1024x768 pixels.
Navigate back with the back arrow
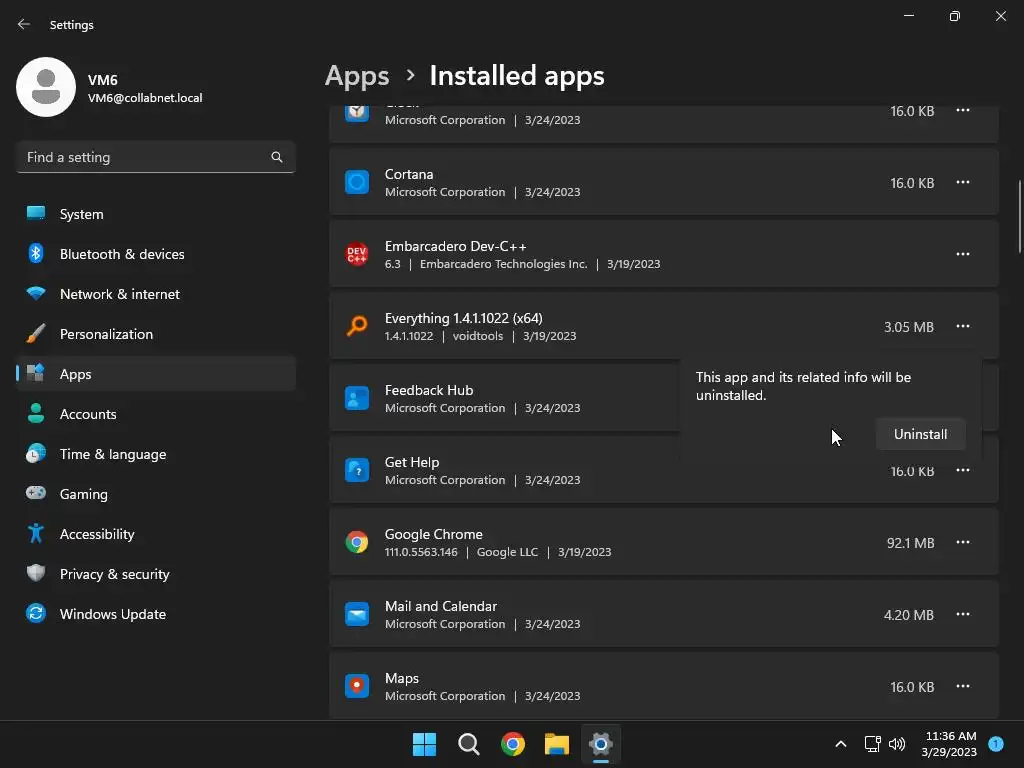[24, 25]
